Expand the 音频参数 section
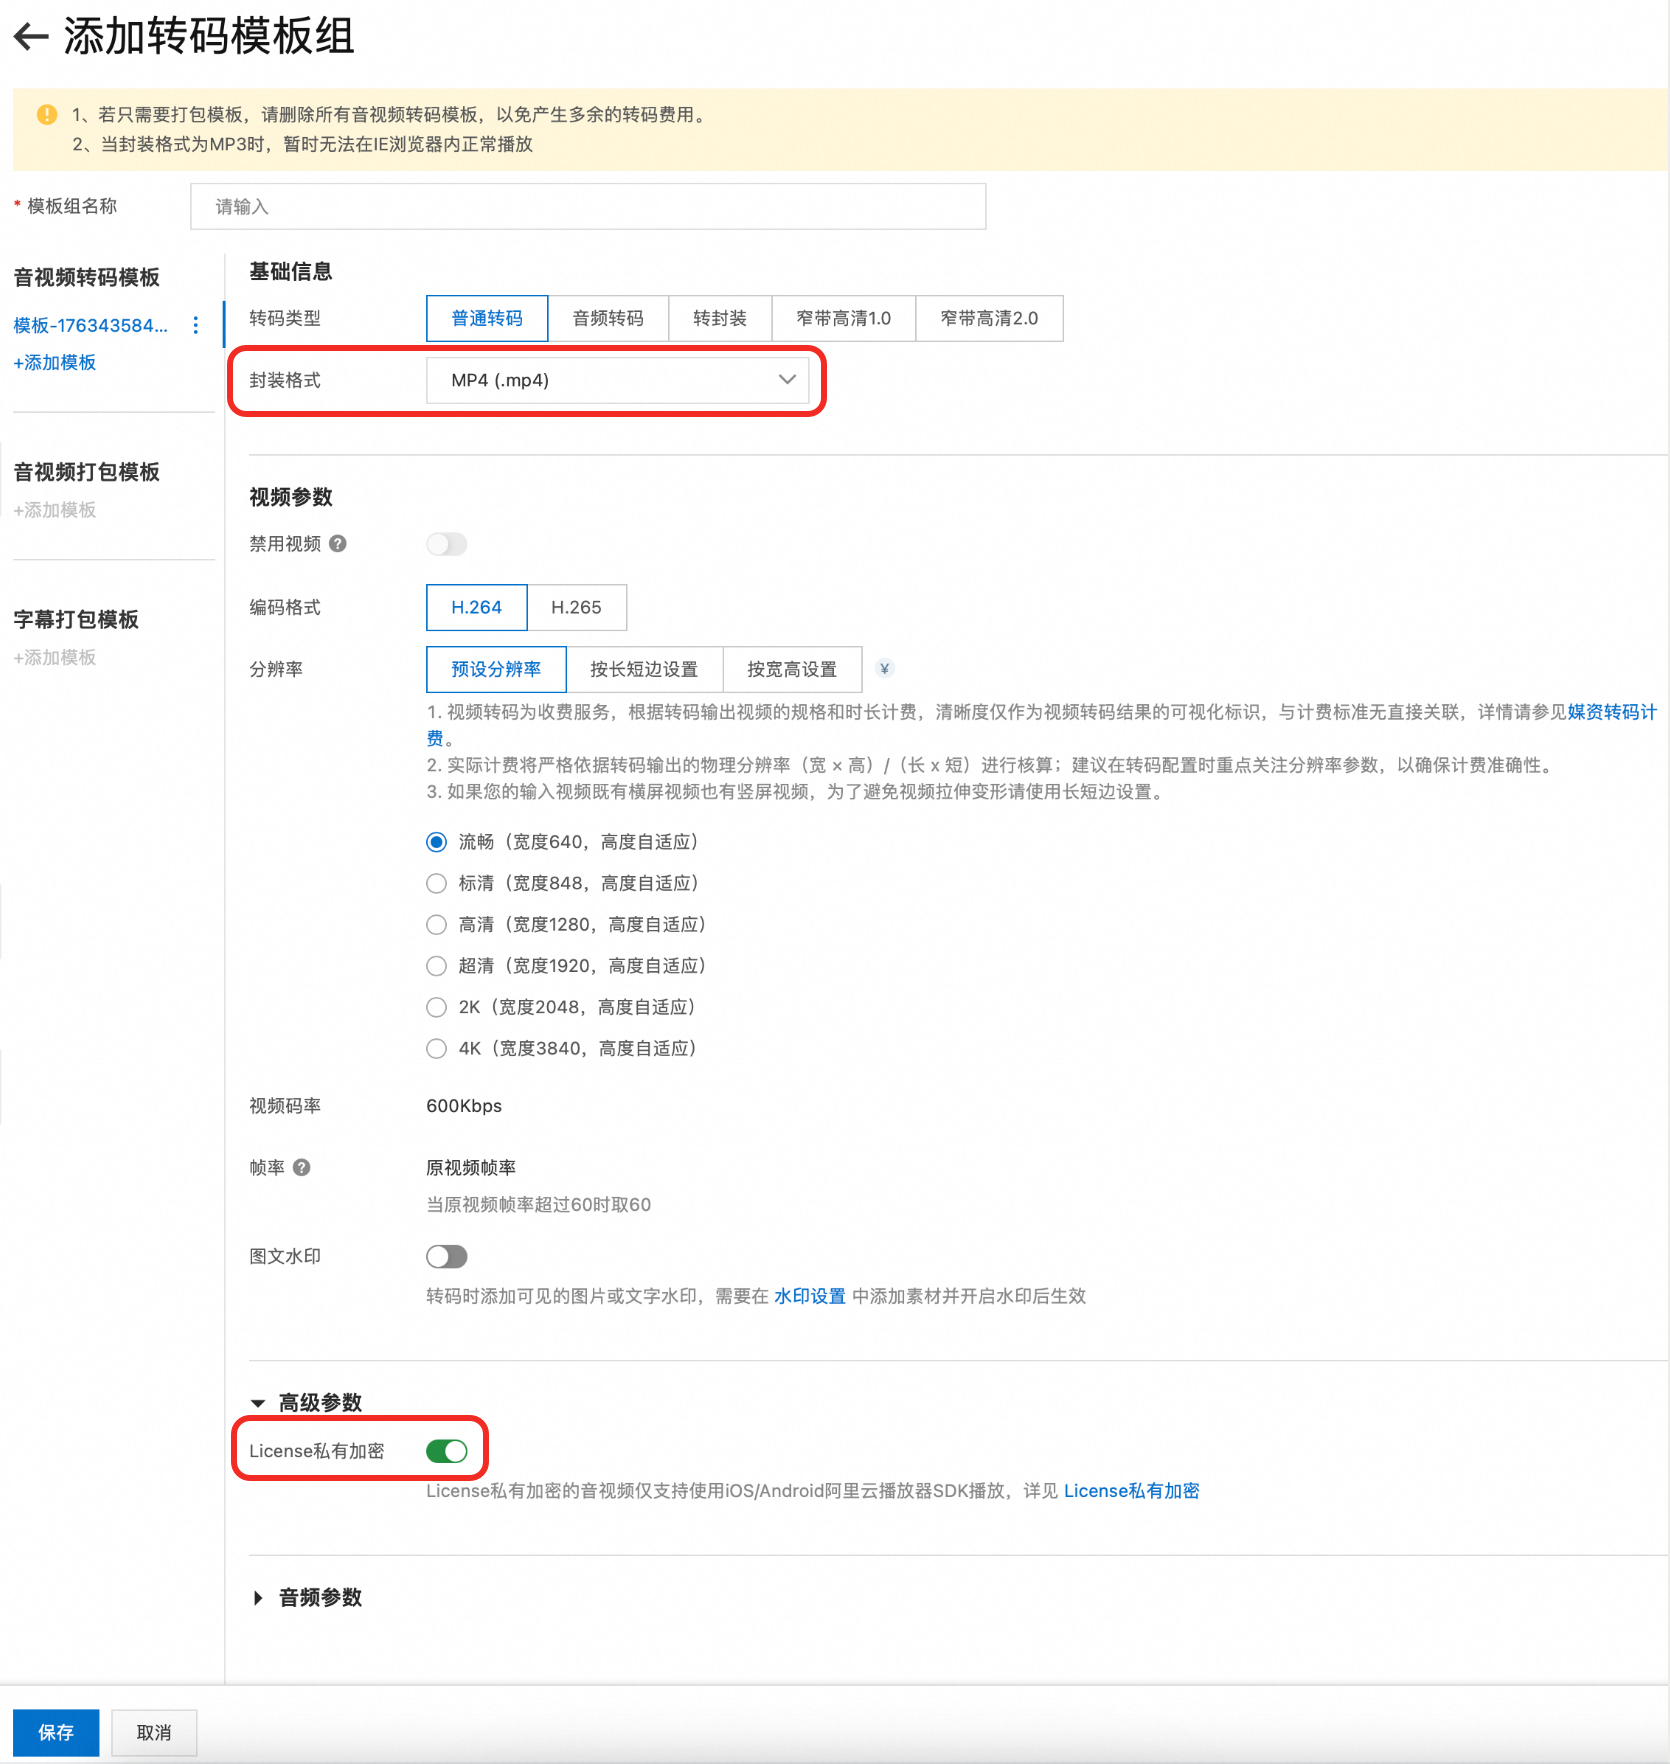Viewport: 1670px width, 1764px height. (258, 1598)
